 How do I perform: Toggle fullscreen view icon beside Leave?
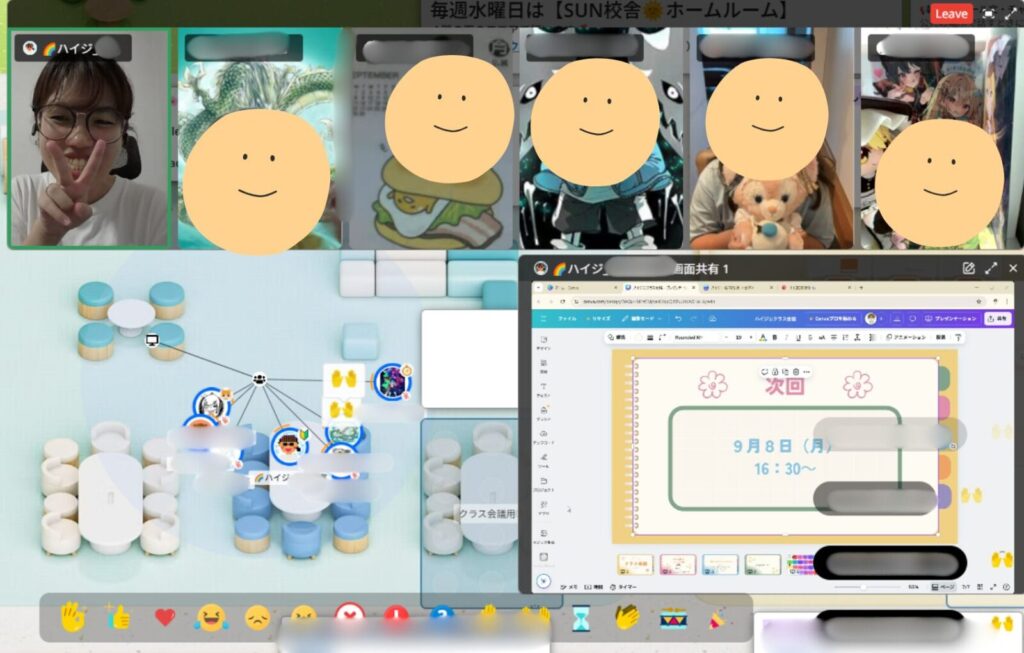click(989, 13)
